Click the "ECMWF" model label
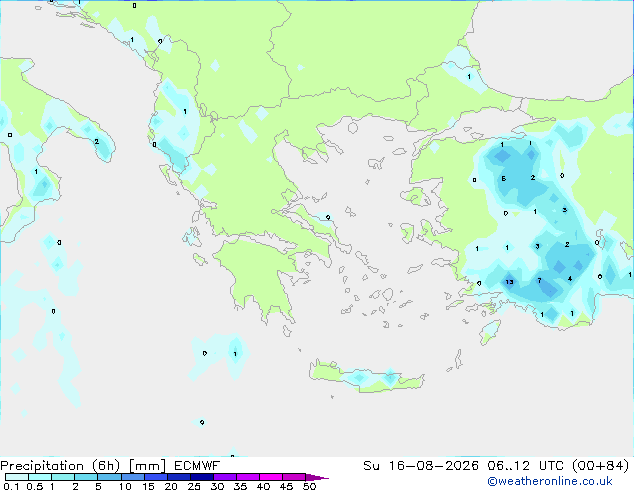Image resolution: width=634 pixels, height=490 pixels. tap(197, 465)
